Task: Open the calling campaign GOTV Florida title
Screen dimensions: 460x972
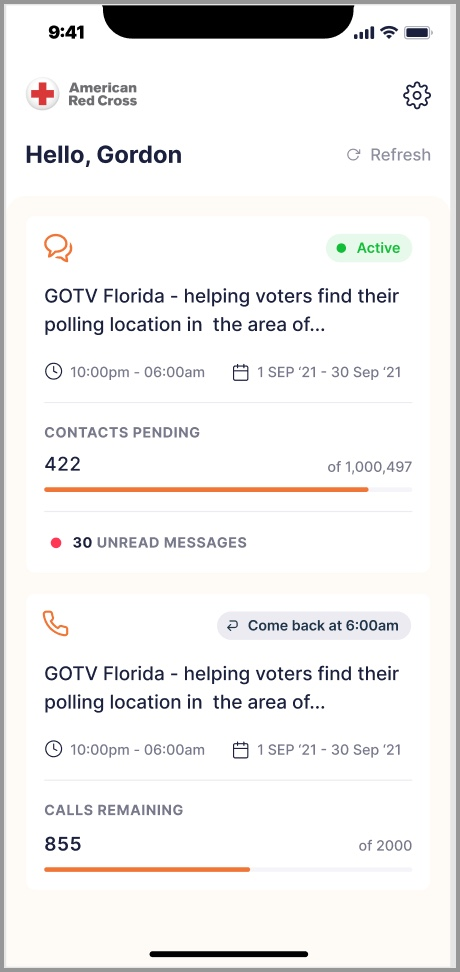Action: point(222,688)
